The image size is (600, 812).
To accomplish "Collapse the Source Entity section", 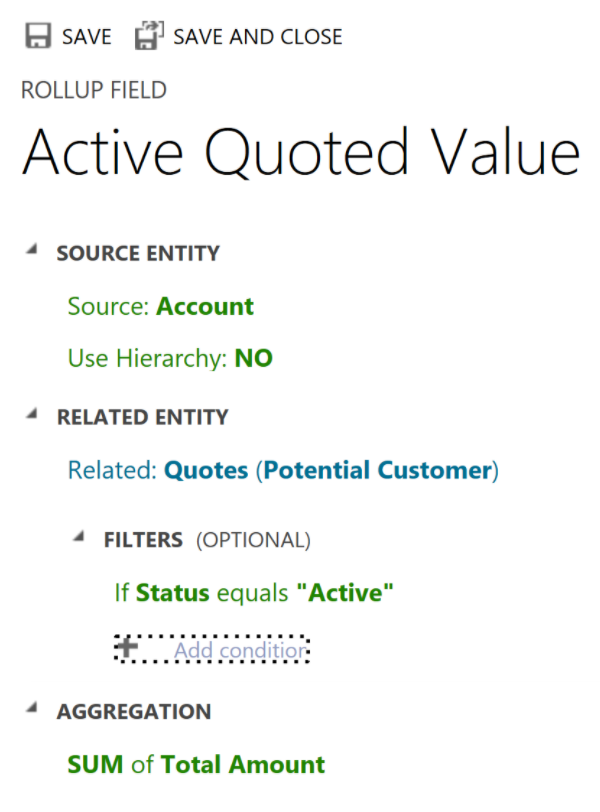I will tap(32, 251).
